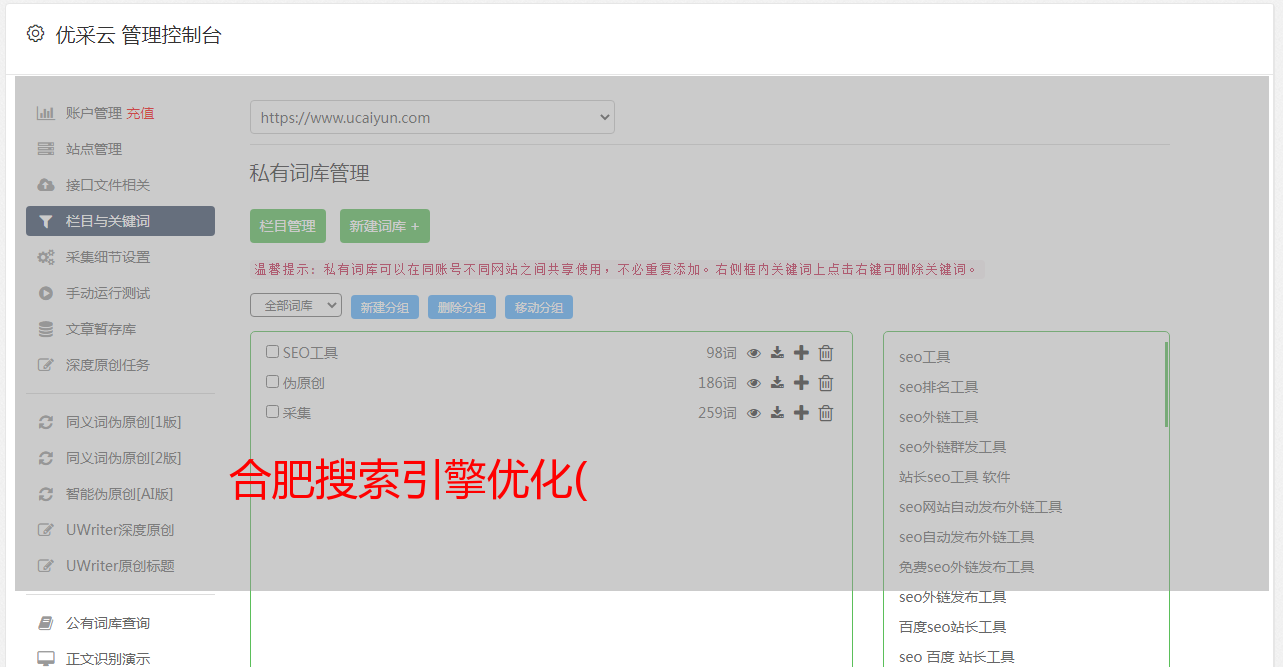Download the 伪原创 word list
Viewport: 1283px width, 667px height.
point(777,383)
